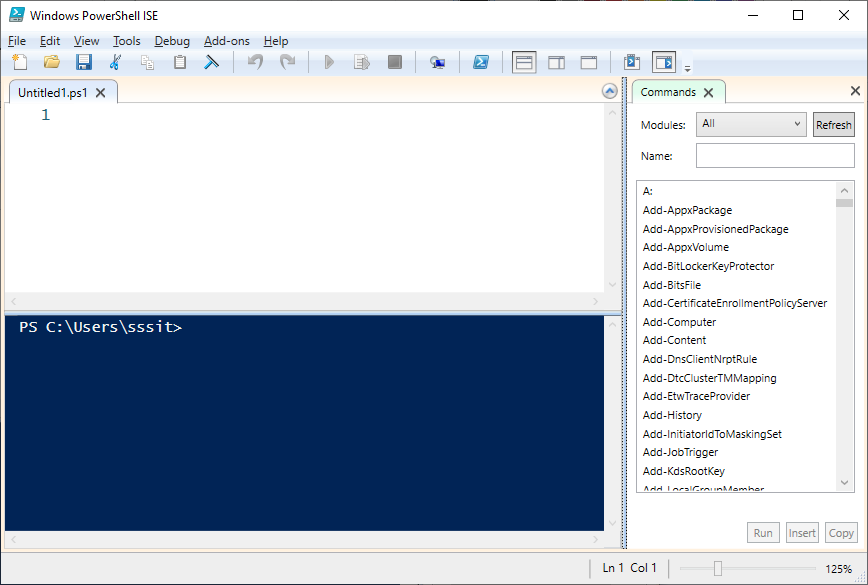Screen dimensions: 868x585
Task: Open the Tools menu
Action: [x=127, y=41]
